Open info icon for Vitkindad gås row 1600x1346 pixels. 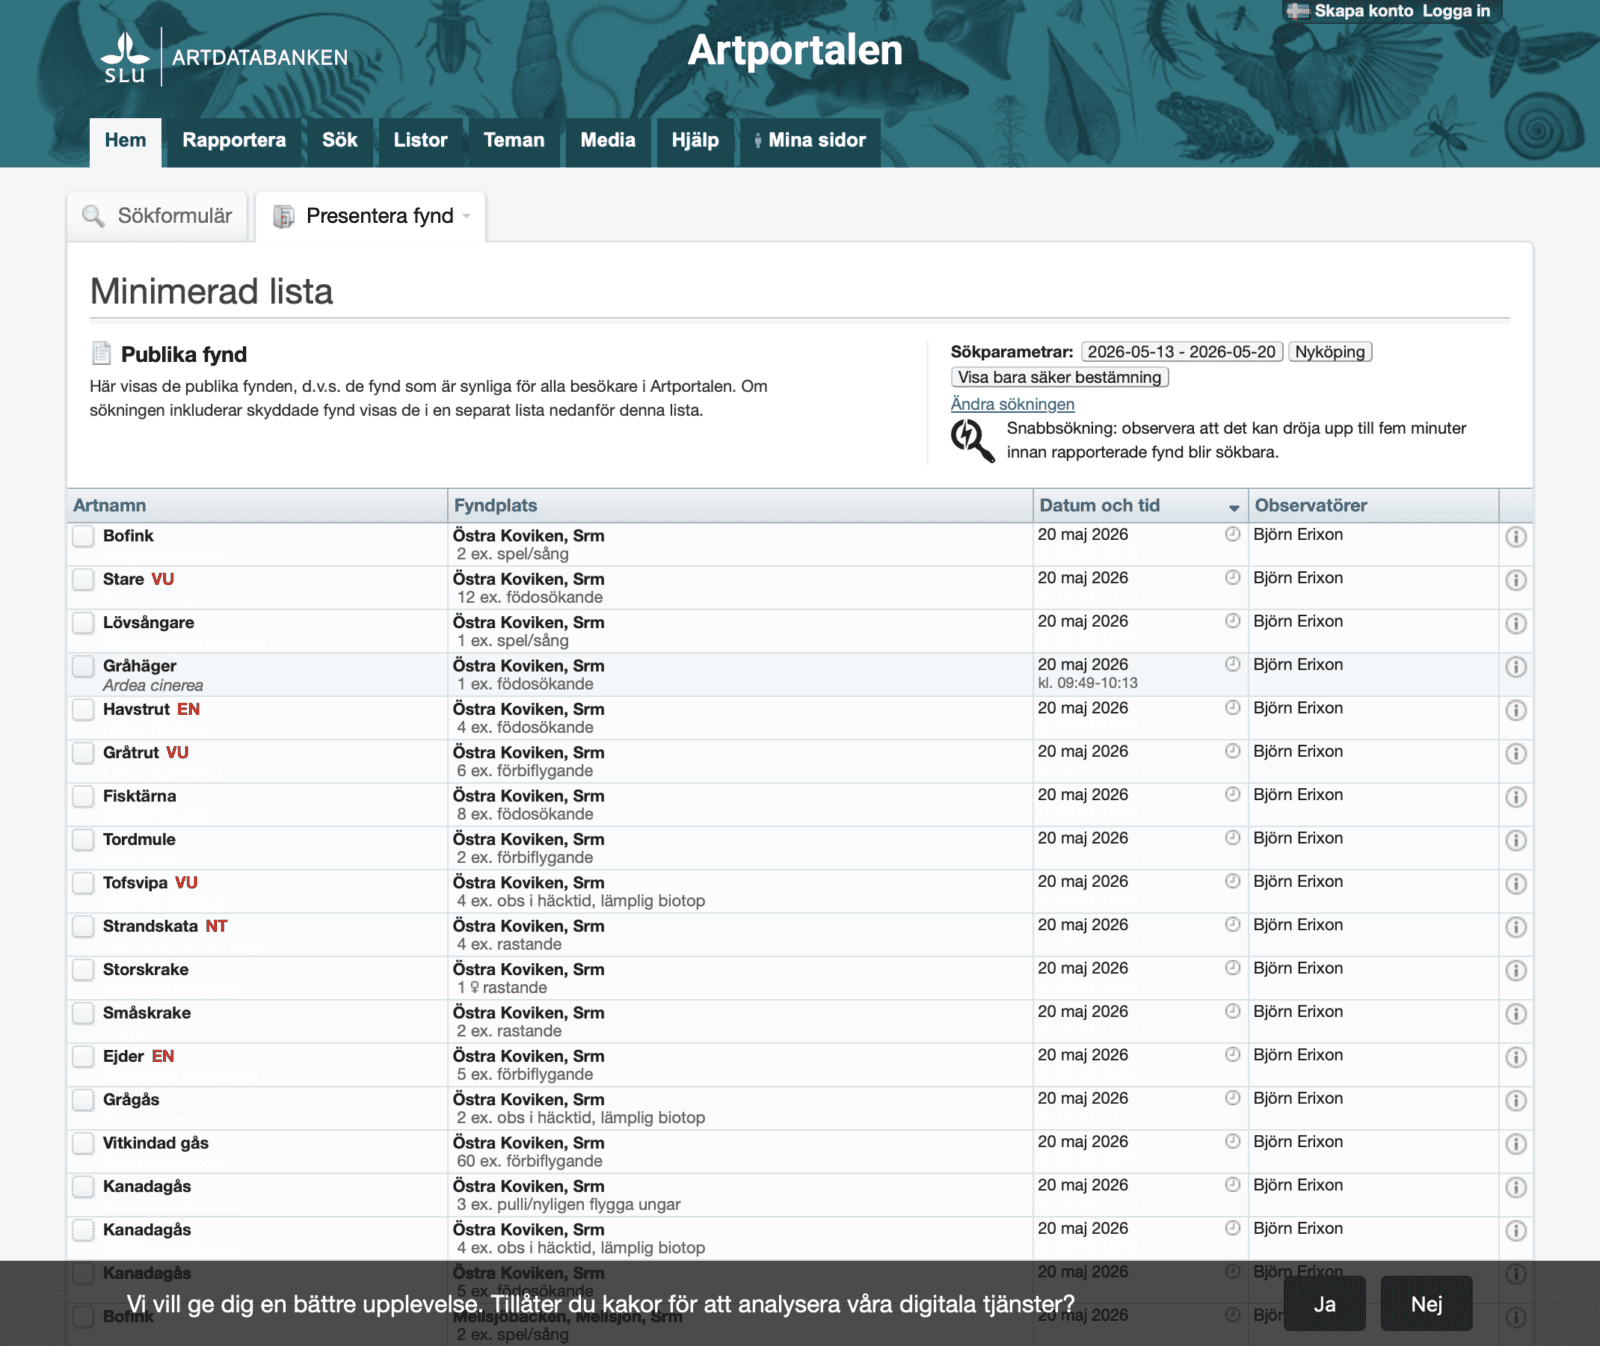tap(1516, 1144)
